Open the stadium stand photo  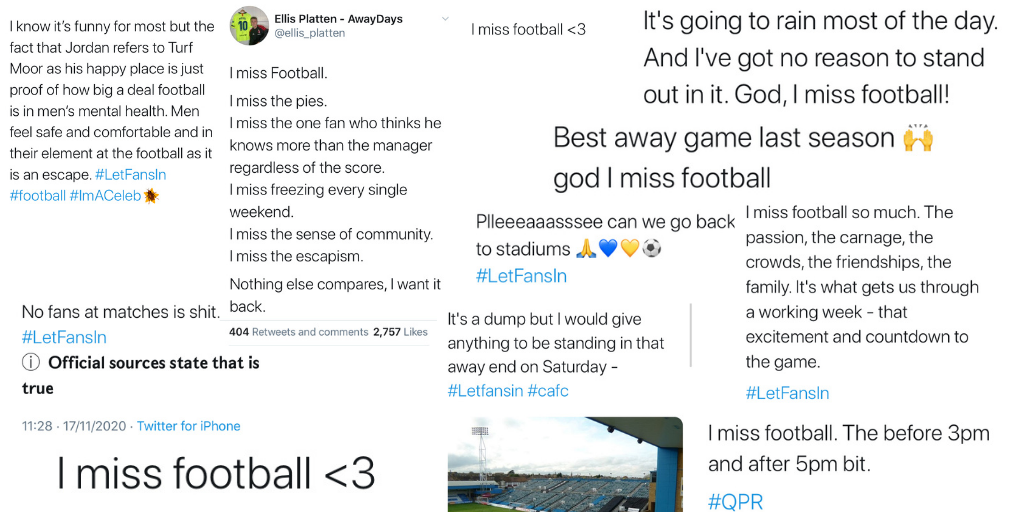tap(565, 465)
